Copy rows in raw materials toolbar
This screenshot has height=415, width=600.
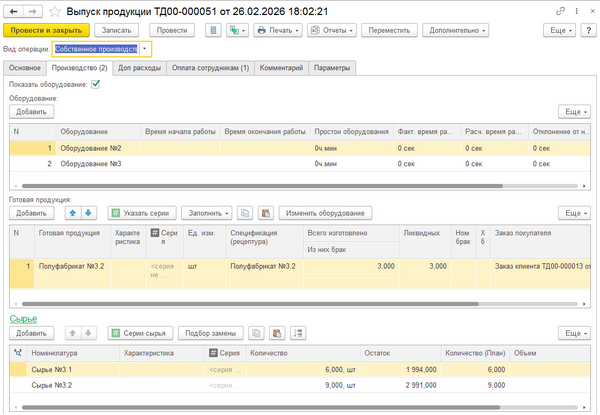[256, 332]
